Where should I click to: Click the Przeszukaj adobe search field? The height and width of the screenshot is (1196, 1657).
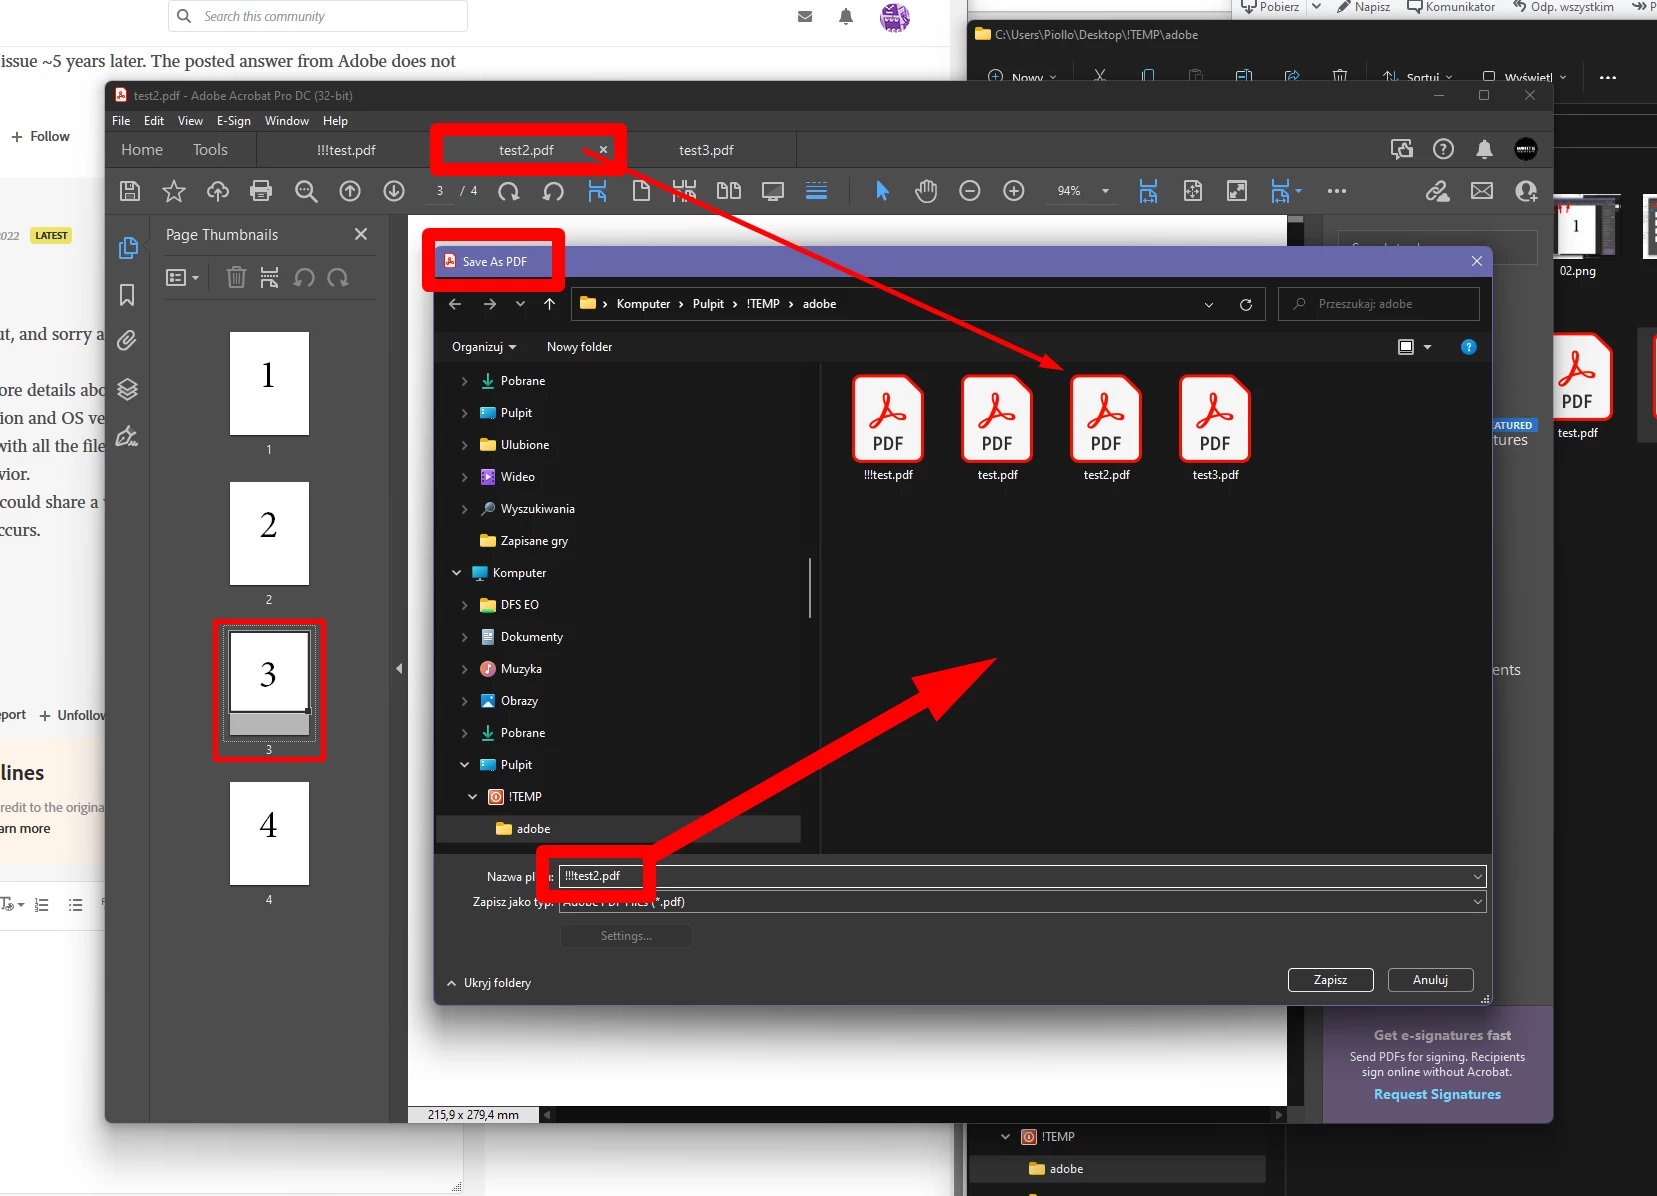point(1378,304)
